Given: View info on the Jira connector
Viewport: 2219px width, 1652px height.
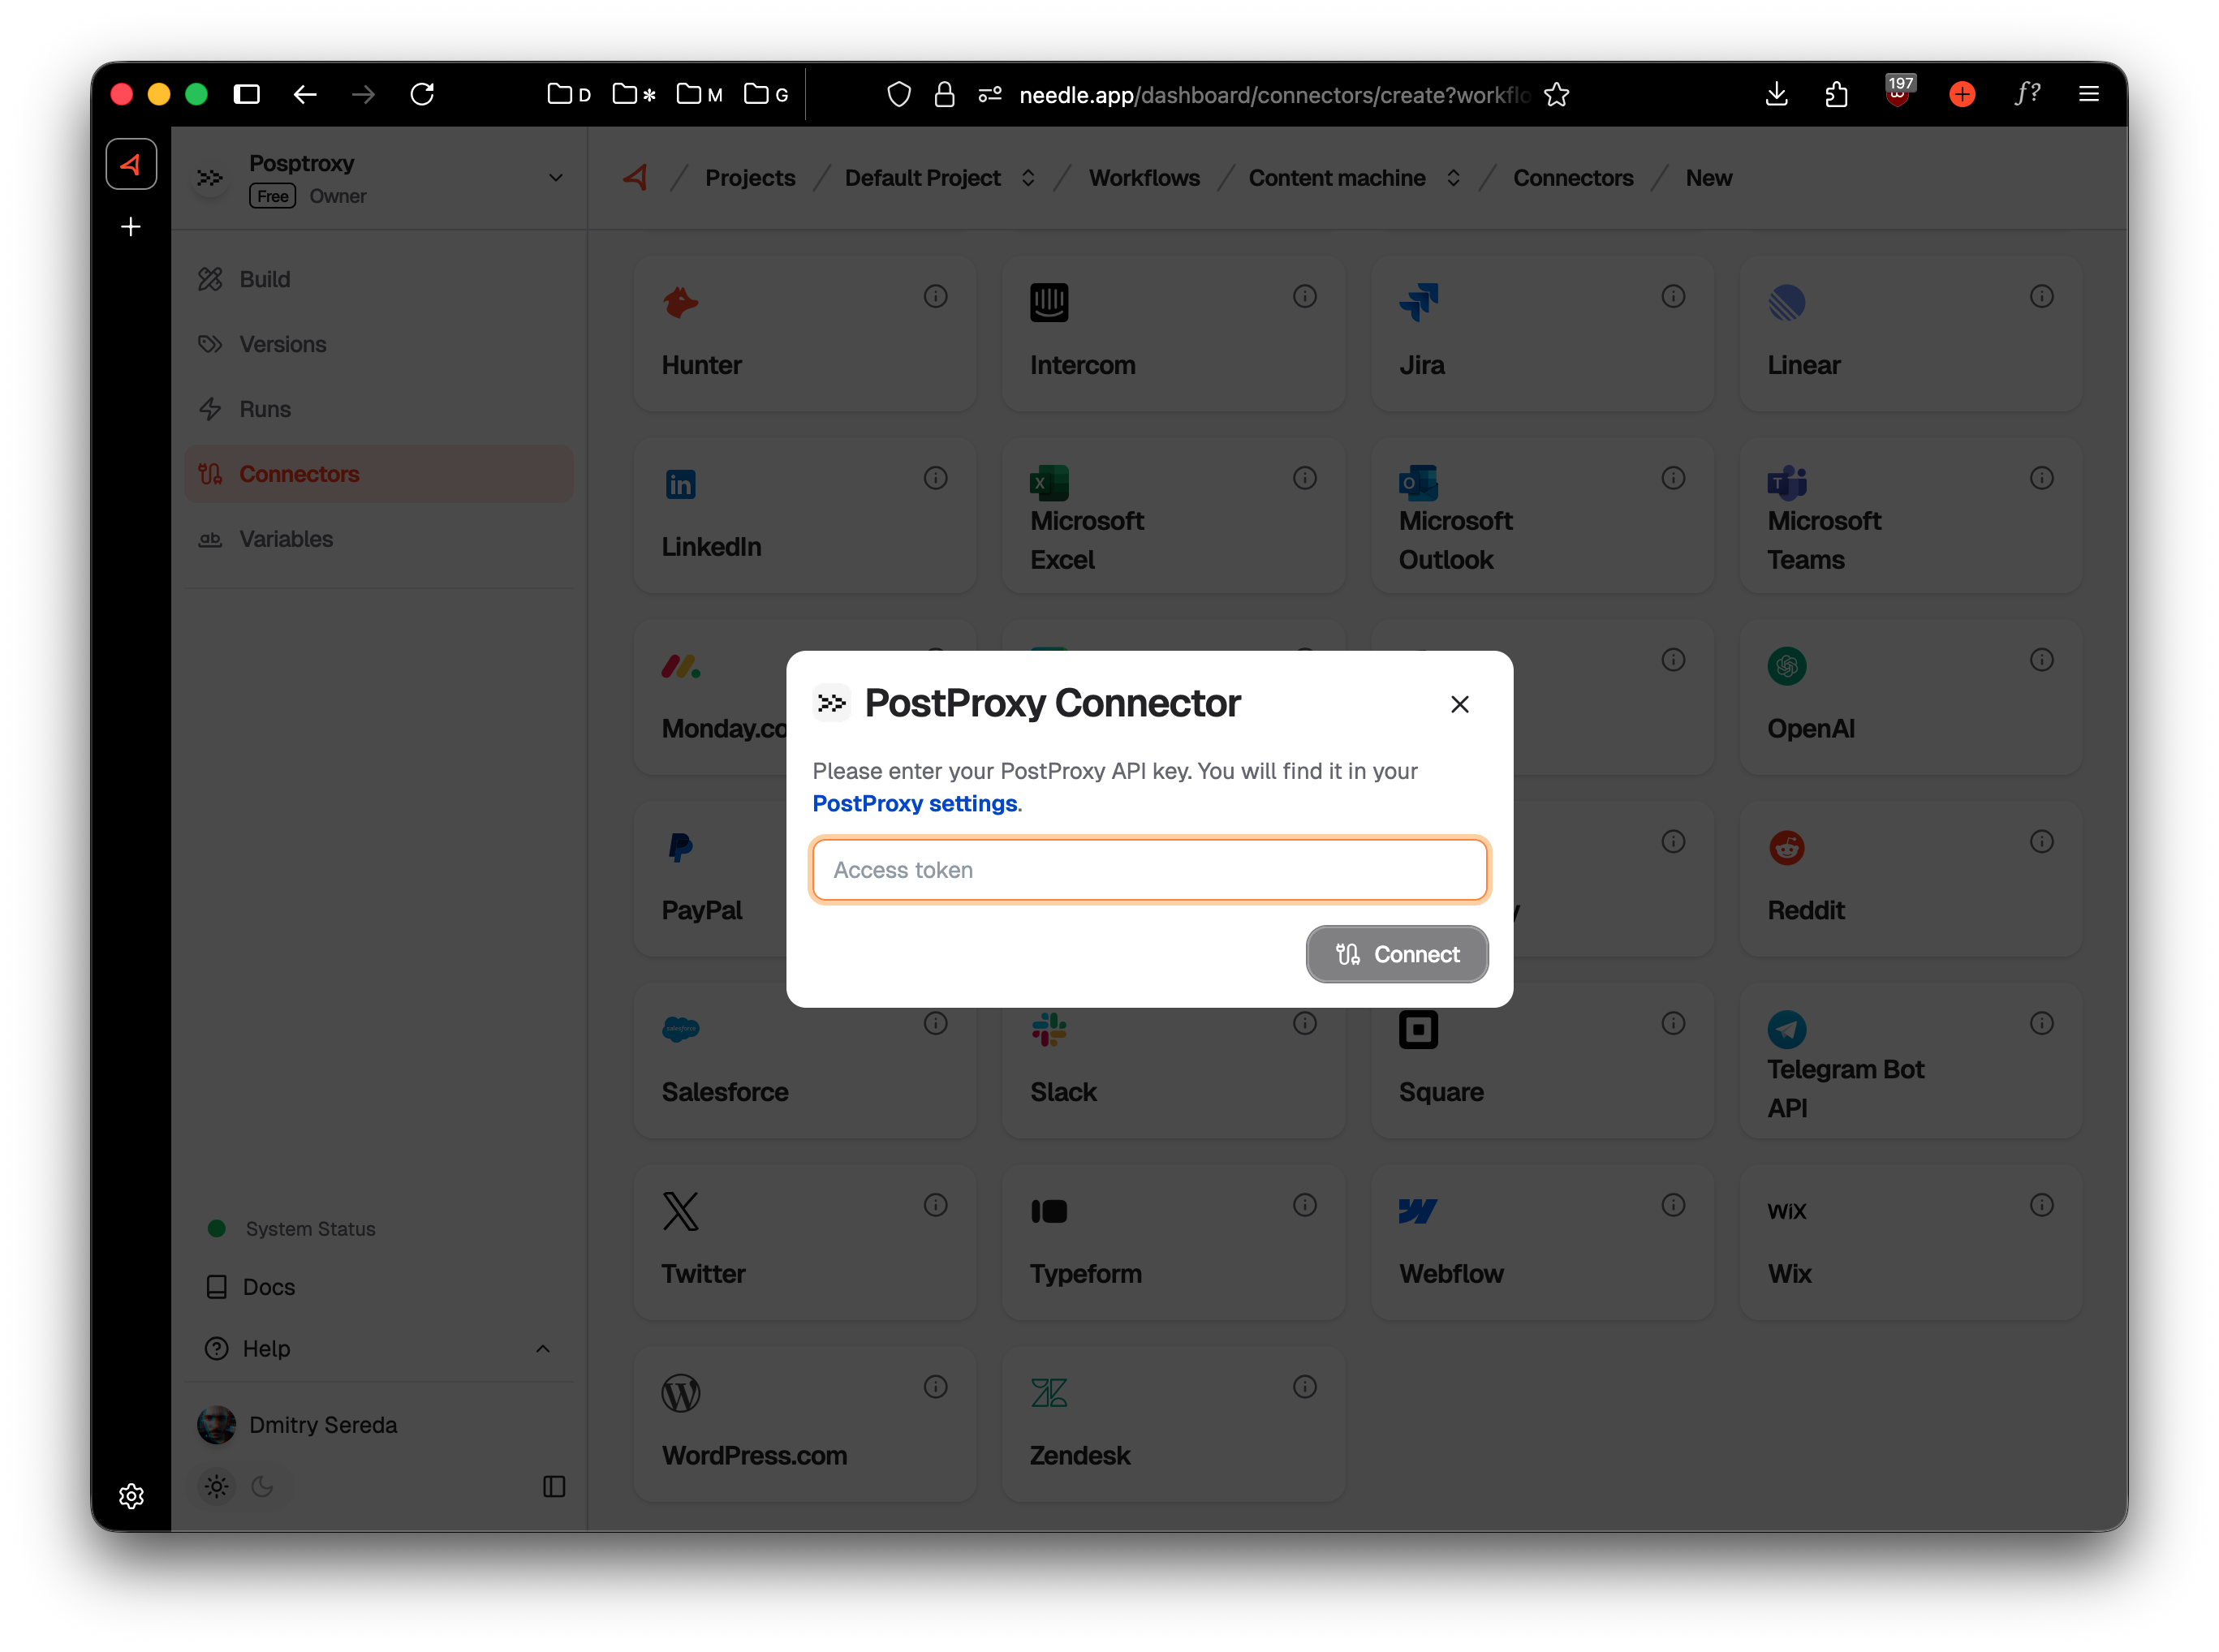Looking at the screenshot, I should coord(1673,296).
